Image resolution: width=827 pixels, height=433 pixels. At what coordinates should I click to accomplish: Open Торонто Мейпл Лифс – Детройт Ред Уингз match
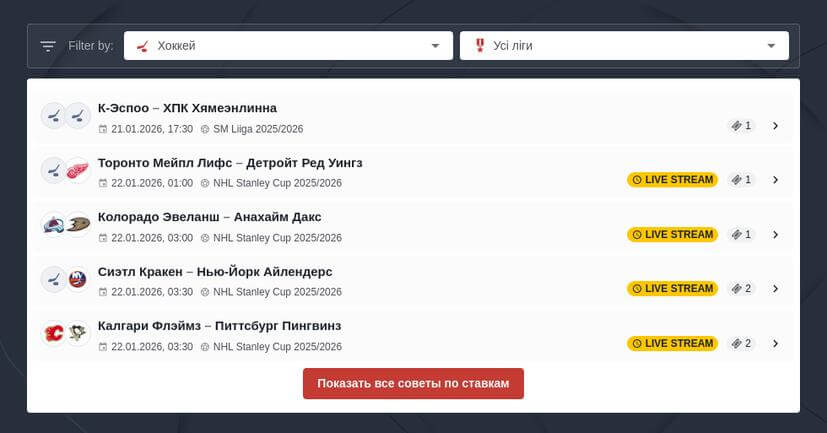click(230, 163)
